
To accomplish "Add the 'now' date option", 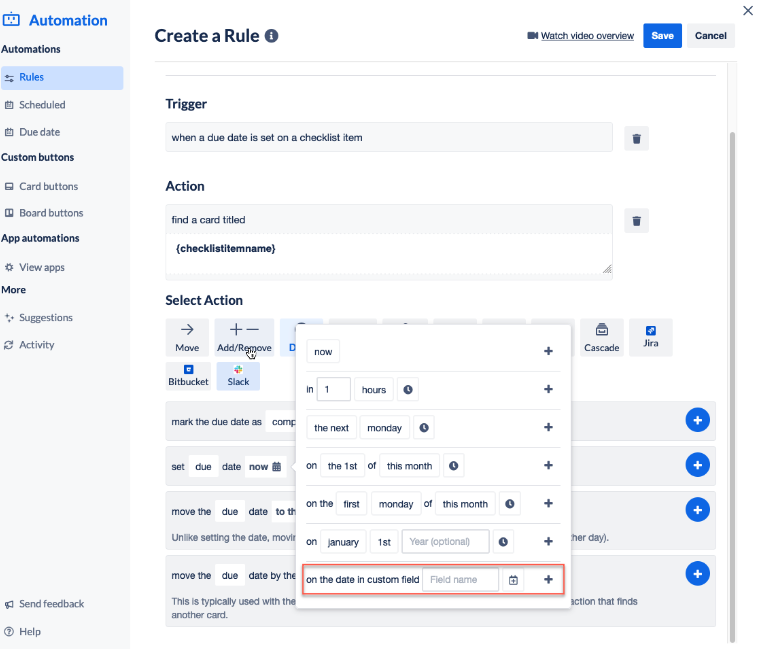I will click(x=548, y=351).
